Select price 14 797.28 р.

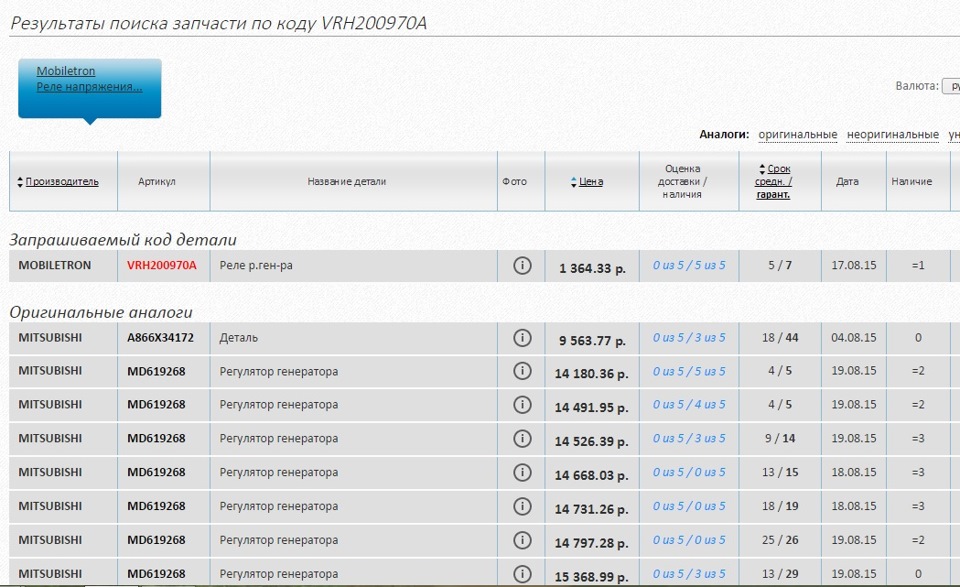click(x=591, y=543)
